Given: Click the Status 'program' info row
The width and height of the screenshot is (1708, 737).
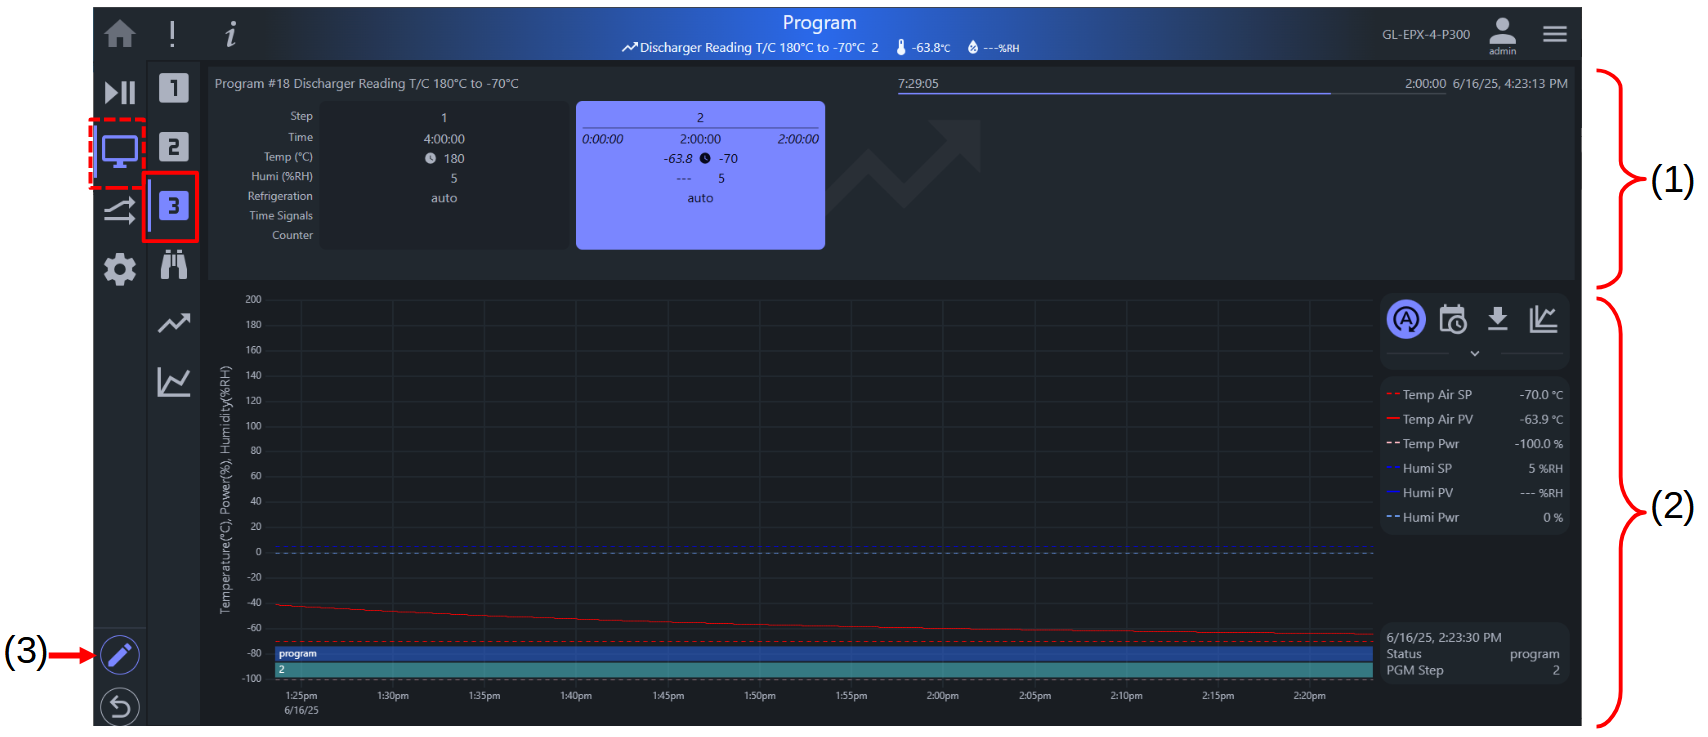Looking at the screenshot, I should click(1472, 654).
